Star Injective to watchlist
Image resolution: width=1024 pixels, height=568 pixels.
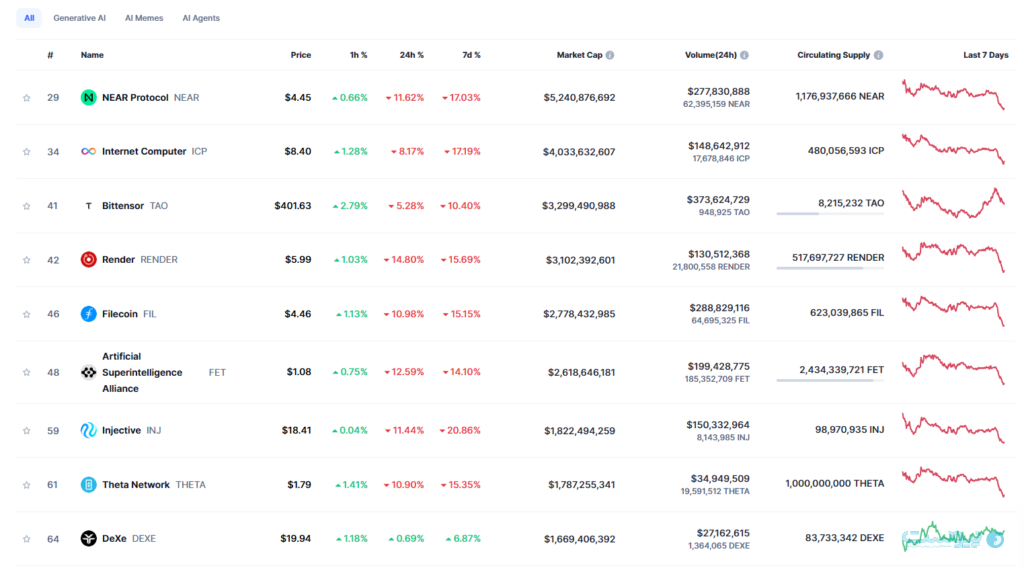tap(27, 431)
